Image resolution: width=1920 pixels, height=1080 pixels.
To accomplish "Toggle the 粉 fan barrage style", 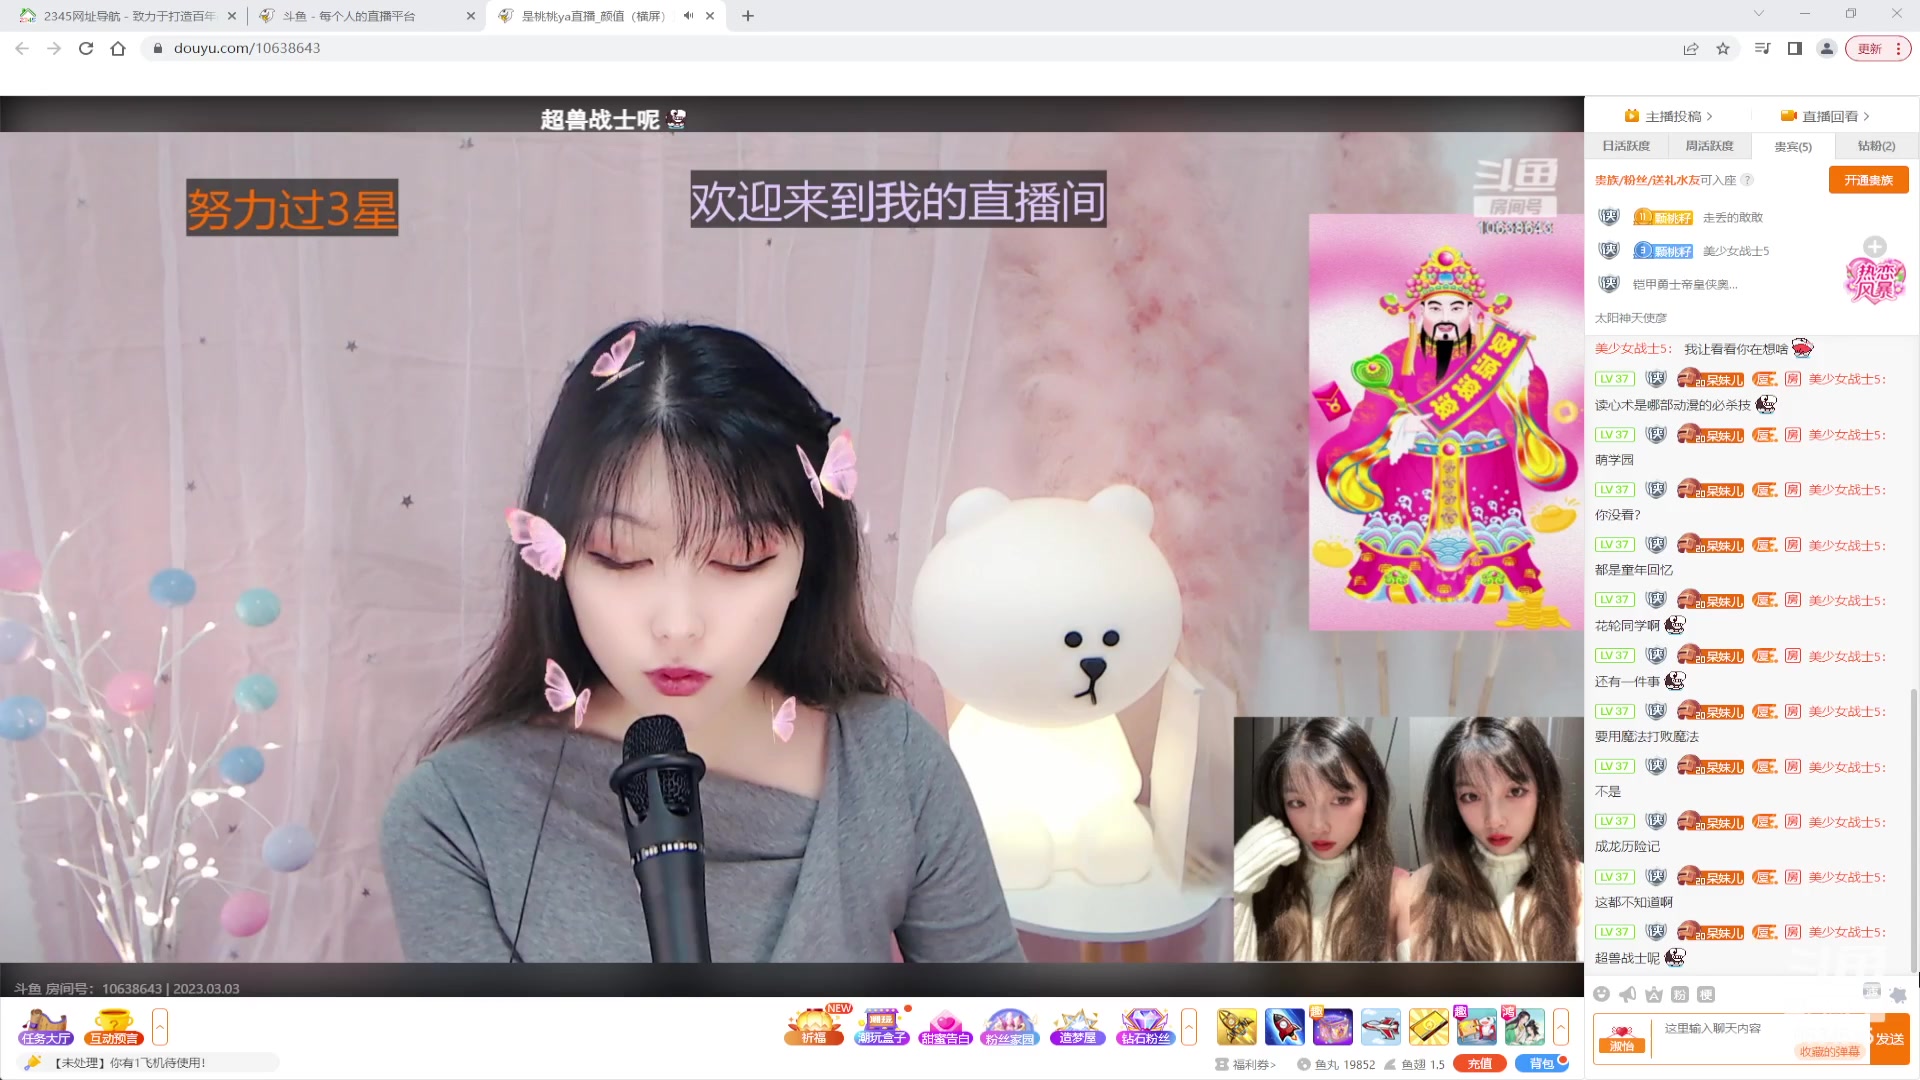I will [1679, 994].
